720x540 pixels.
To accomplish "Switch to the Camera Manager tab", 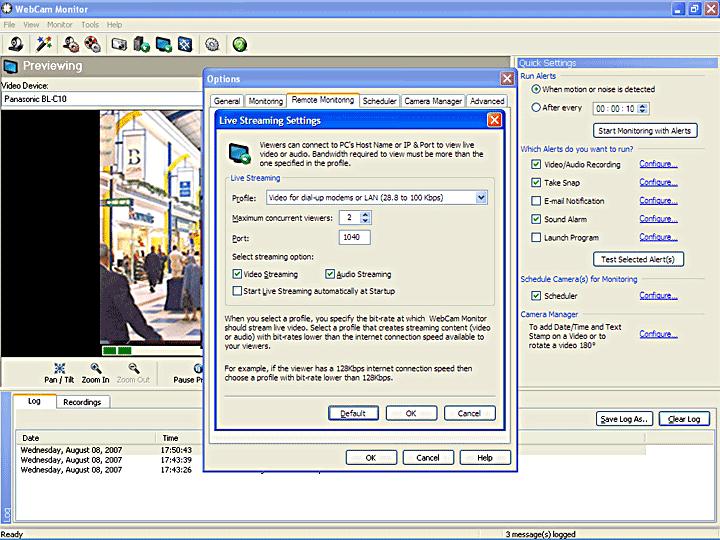I will 433,101.
